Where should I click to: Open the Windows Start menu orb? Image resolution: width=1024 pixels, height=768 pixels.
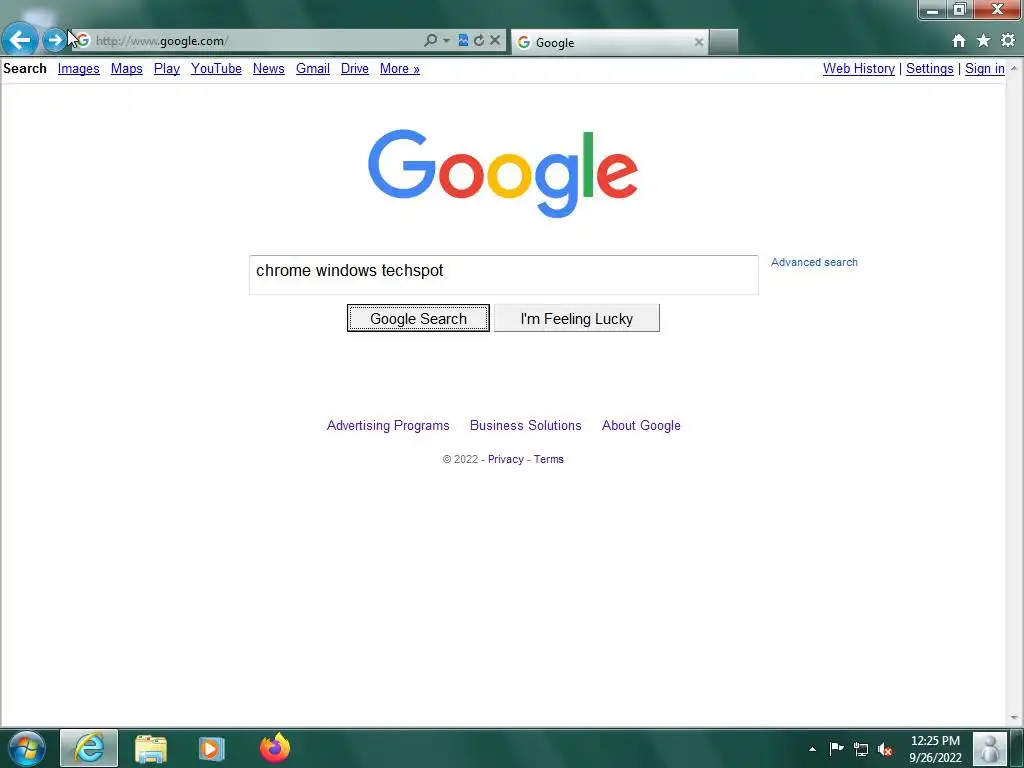tap(26, 748)
